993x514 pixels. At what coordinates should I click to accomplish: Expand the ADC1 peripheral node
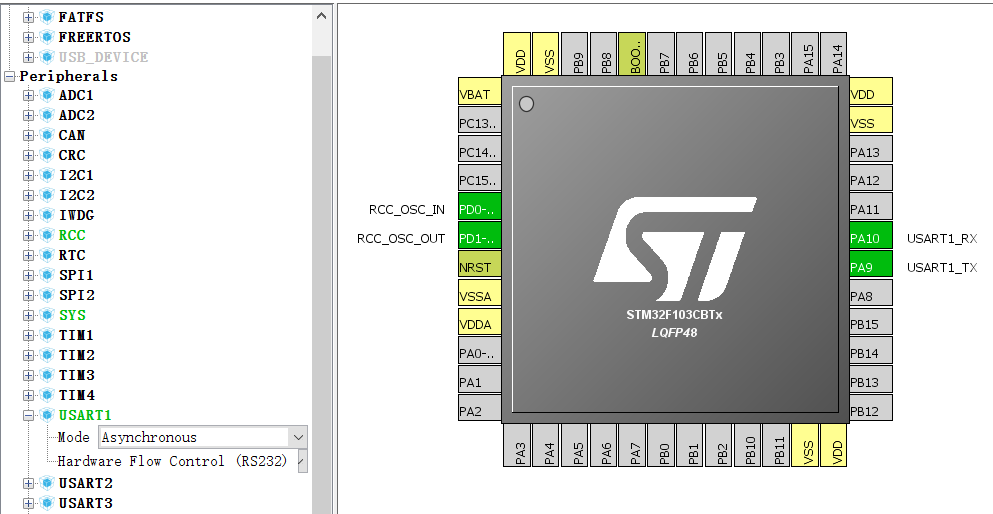[x=28, y=96]
